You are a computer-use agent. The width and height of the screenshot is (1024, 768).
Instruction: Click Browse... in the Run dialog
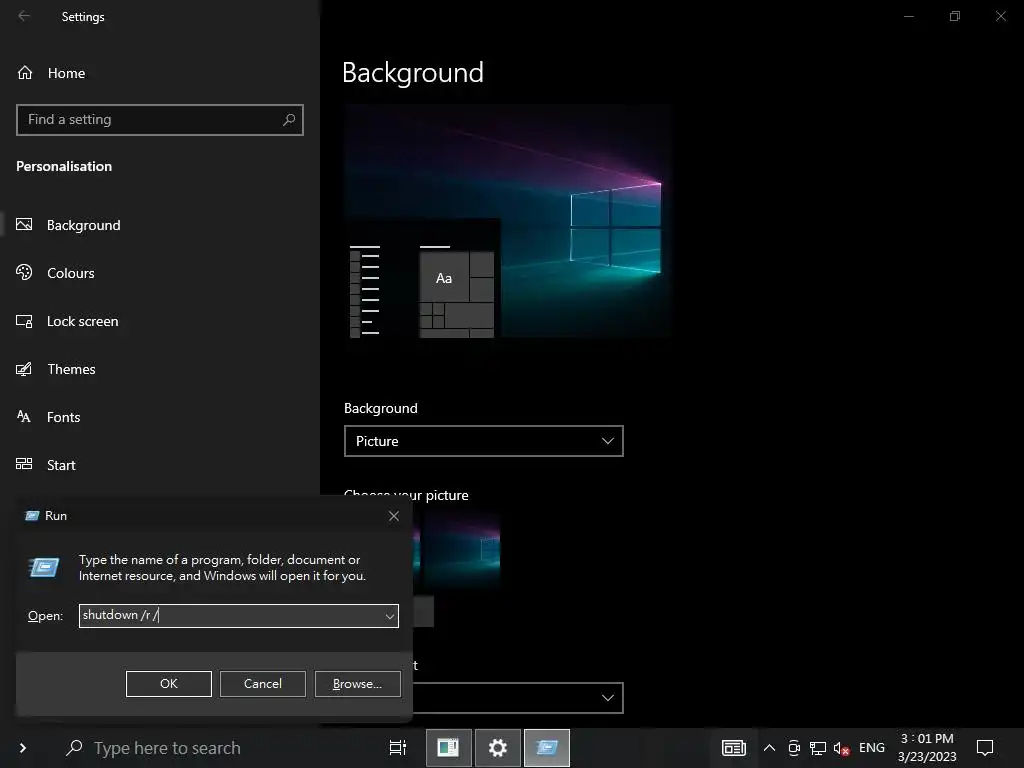click(357, 684)
